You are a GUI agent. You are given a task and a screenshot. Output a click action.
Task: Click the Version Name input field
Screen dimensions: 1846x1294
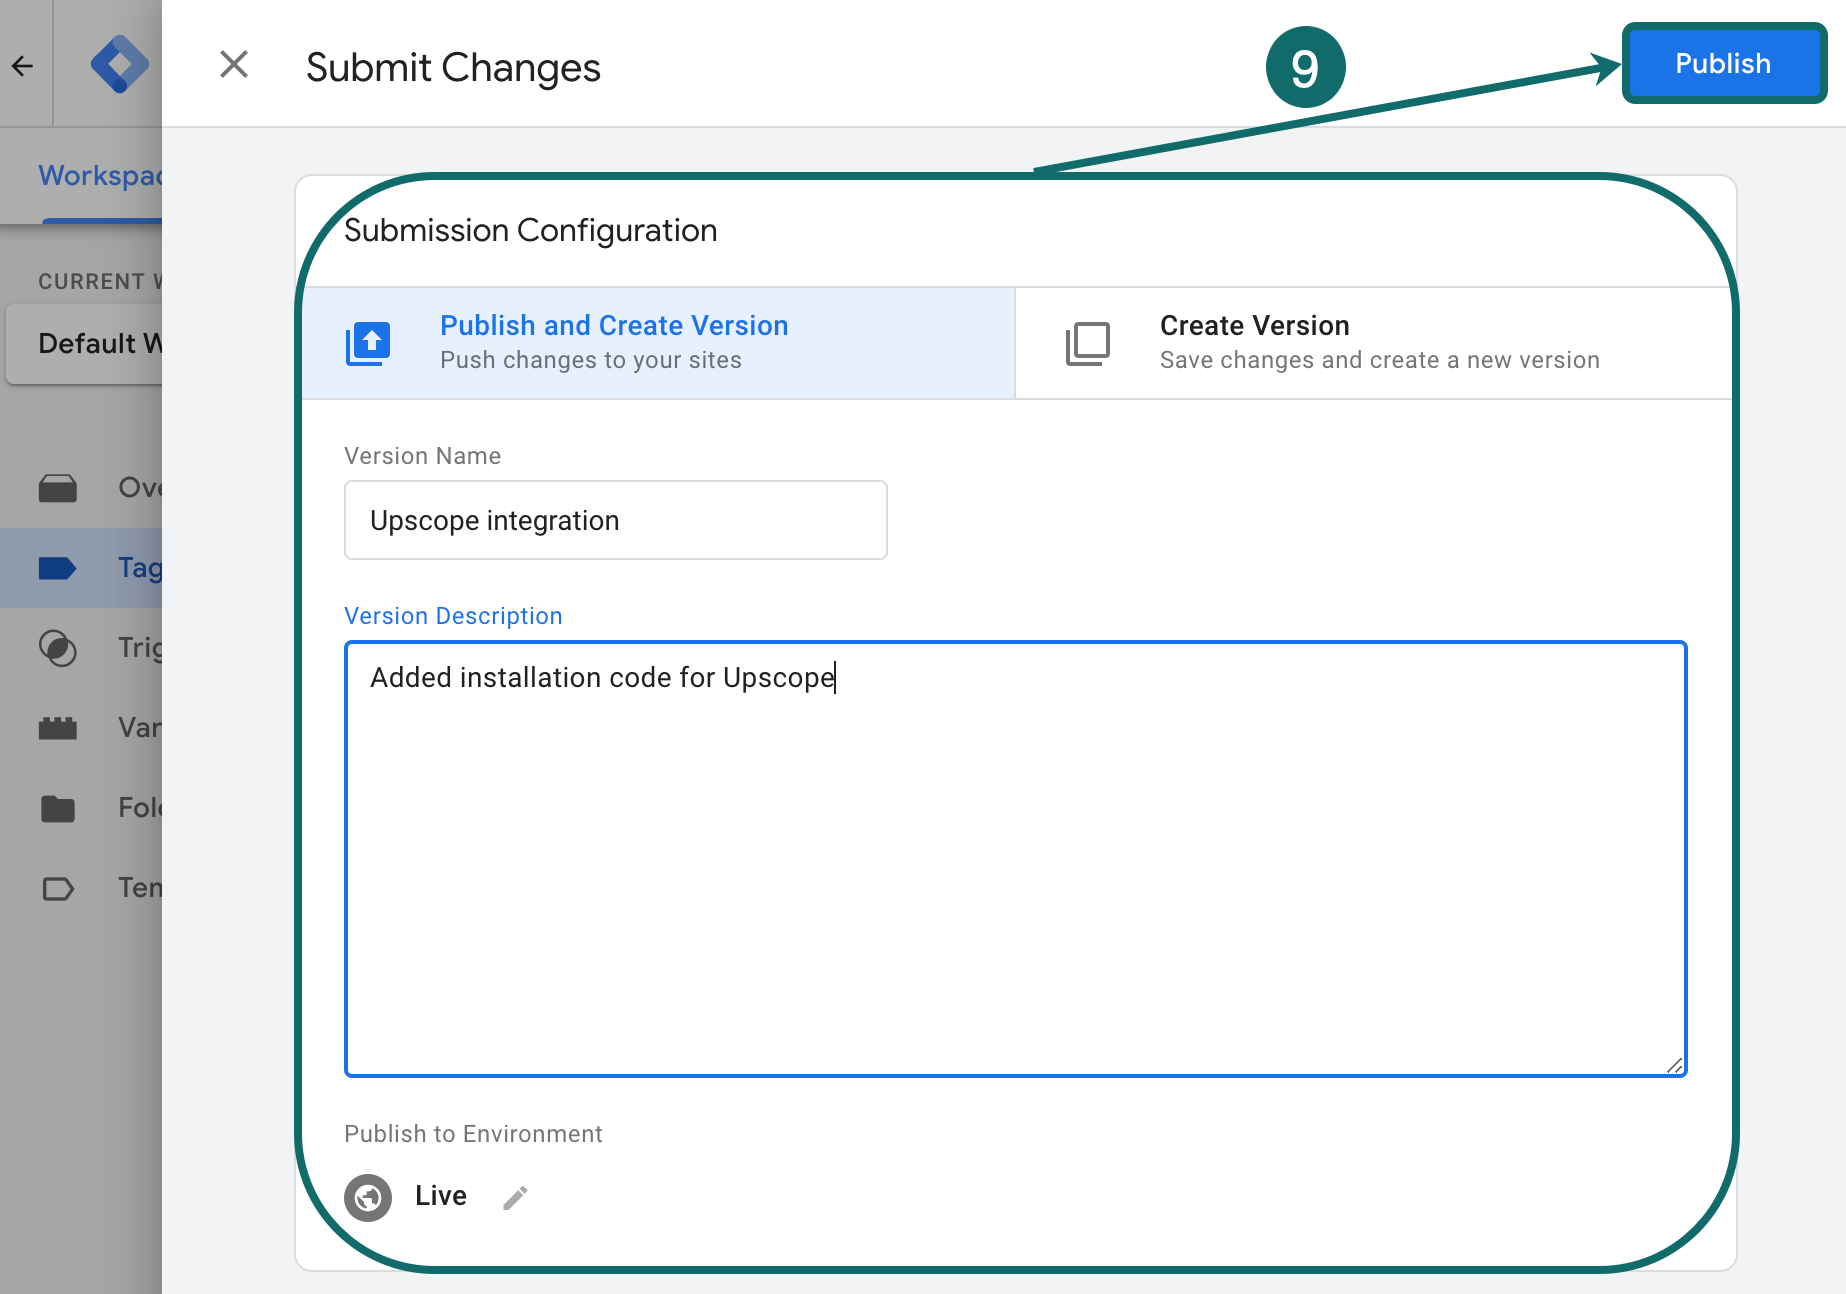pos(615,520)
